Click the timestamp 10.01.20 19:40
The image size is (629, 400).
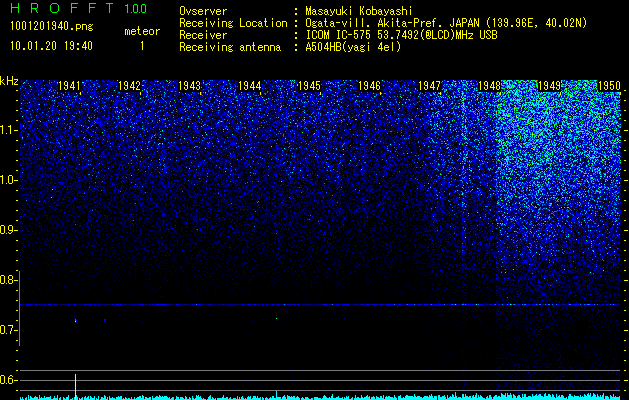click(x=51, y=46)
